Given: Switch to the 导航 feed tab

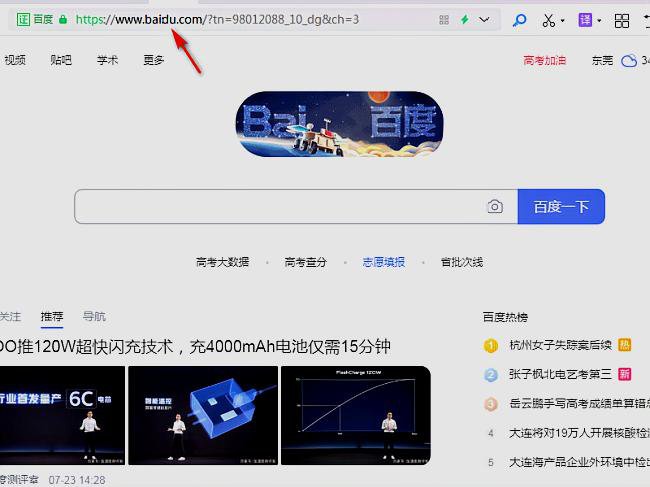Looking at the screenshot, I should click(x=95, y=317).
